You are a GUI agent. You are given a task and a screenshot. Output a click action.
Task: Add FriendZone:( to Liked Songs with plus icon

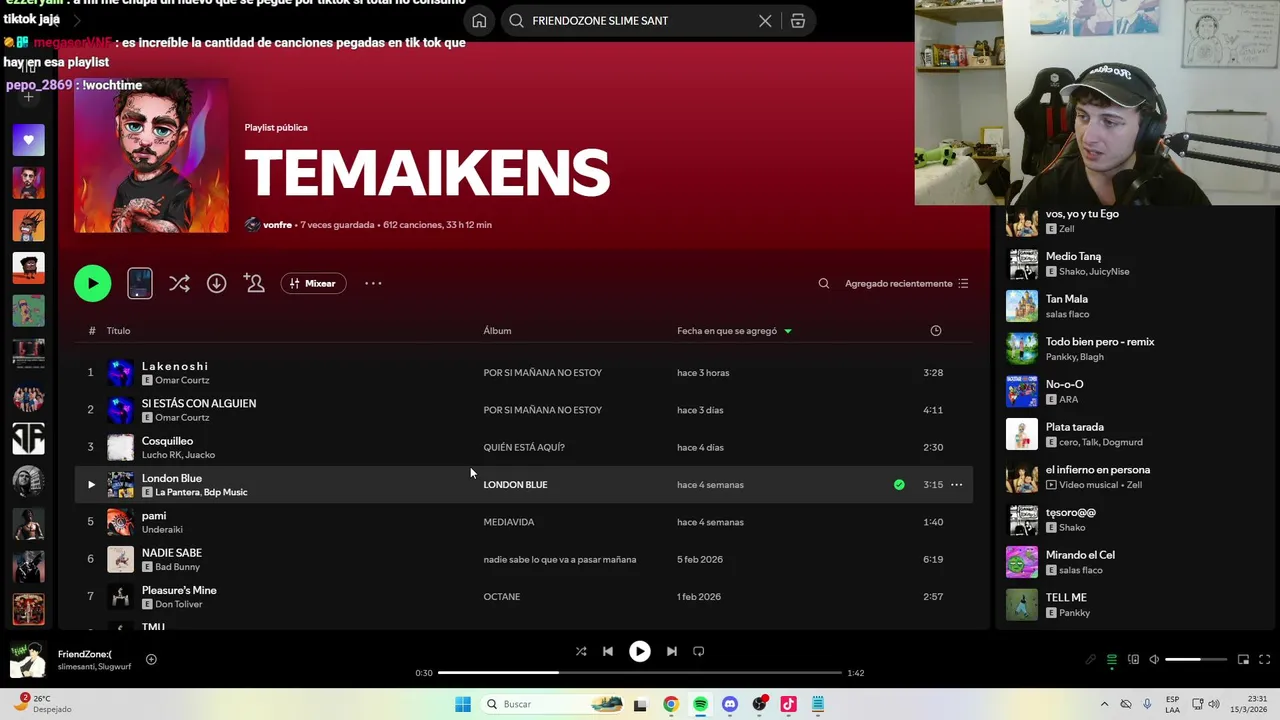(x=151, y=659)
